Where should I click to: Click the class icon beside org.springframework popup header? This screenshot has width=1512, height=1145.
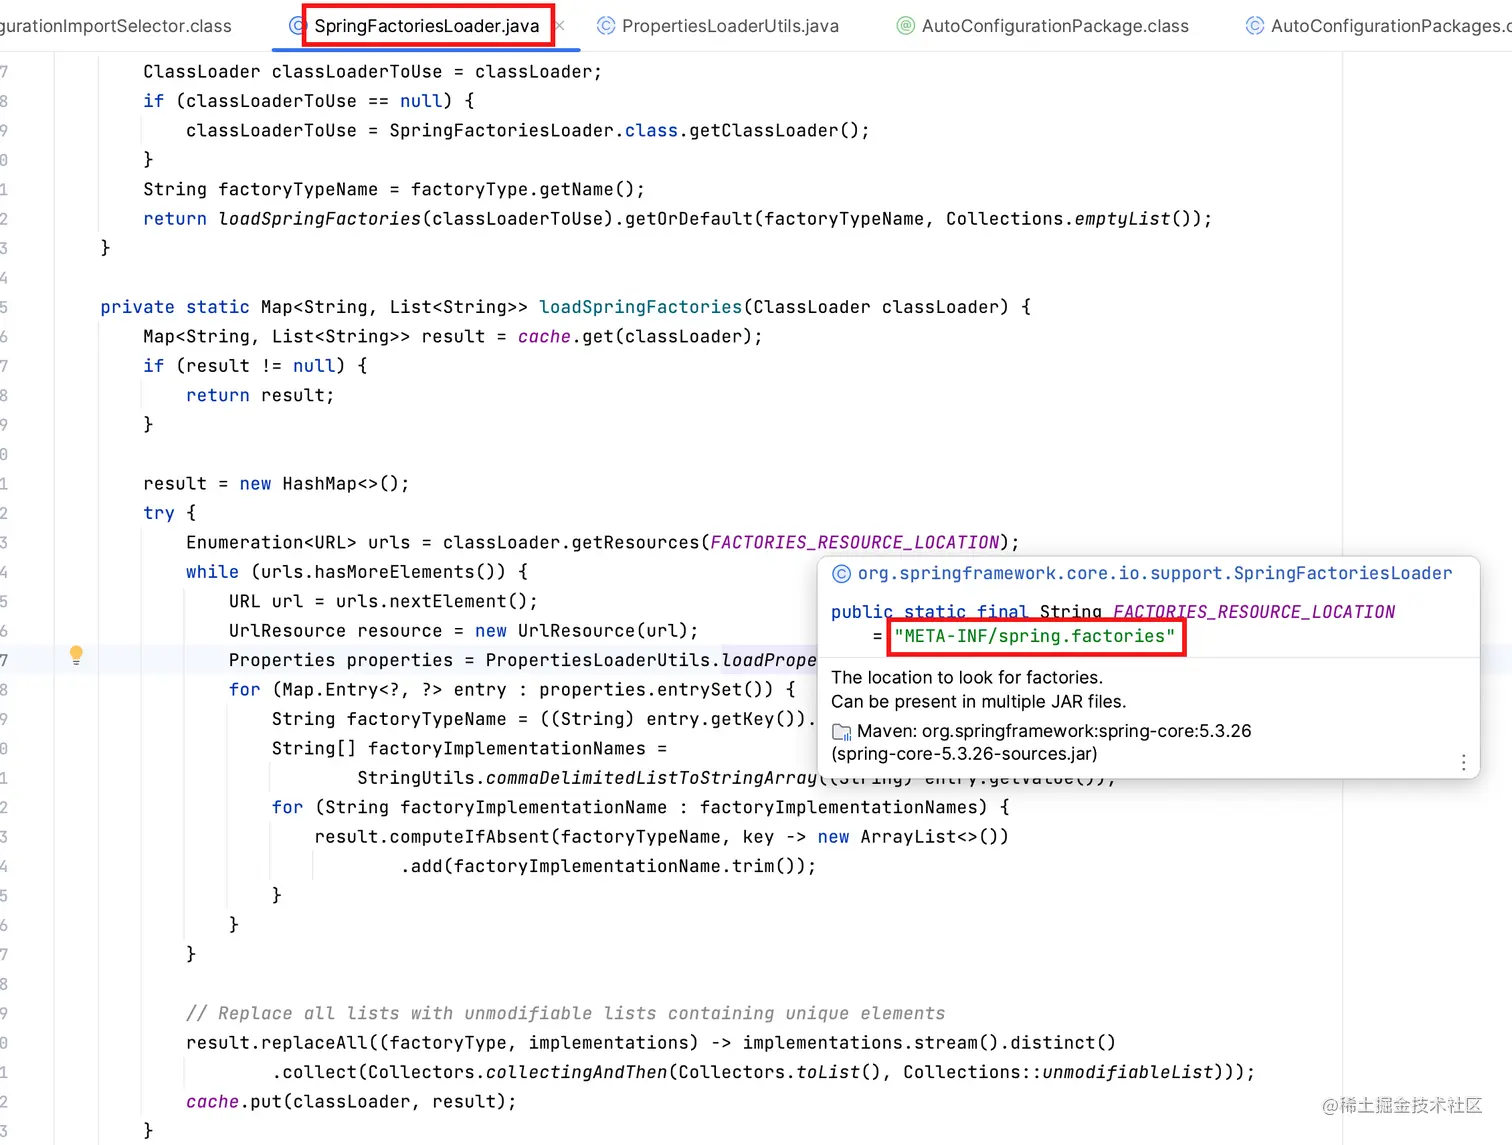pyautogui.click(x=842, y=574)
